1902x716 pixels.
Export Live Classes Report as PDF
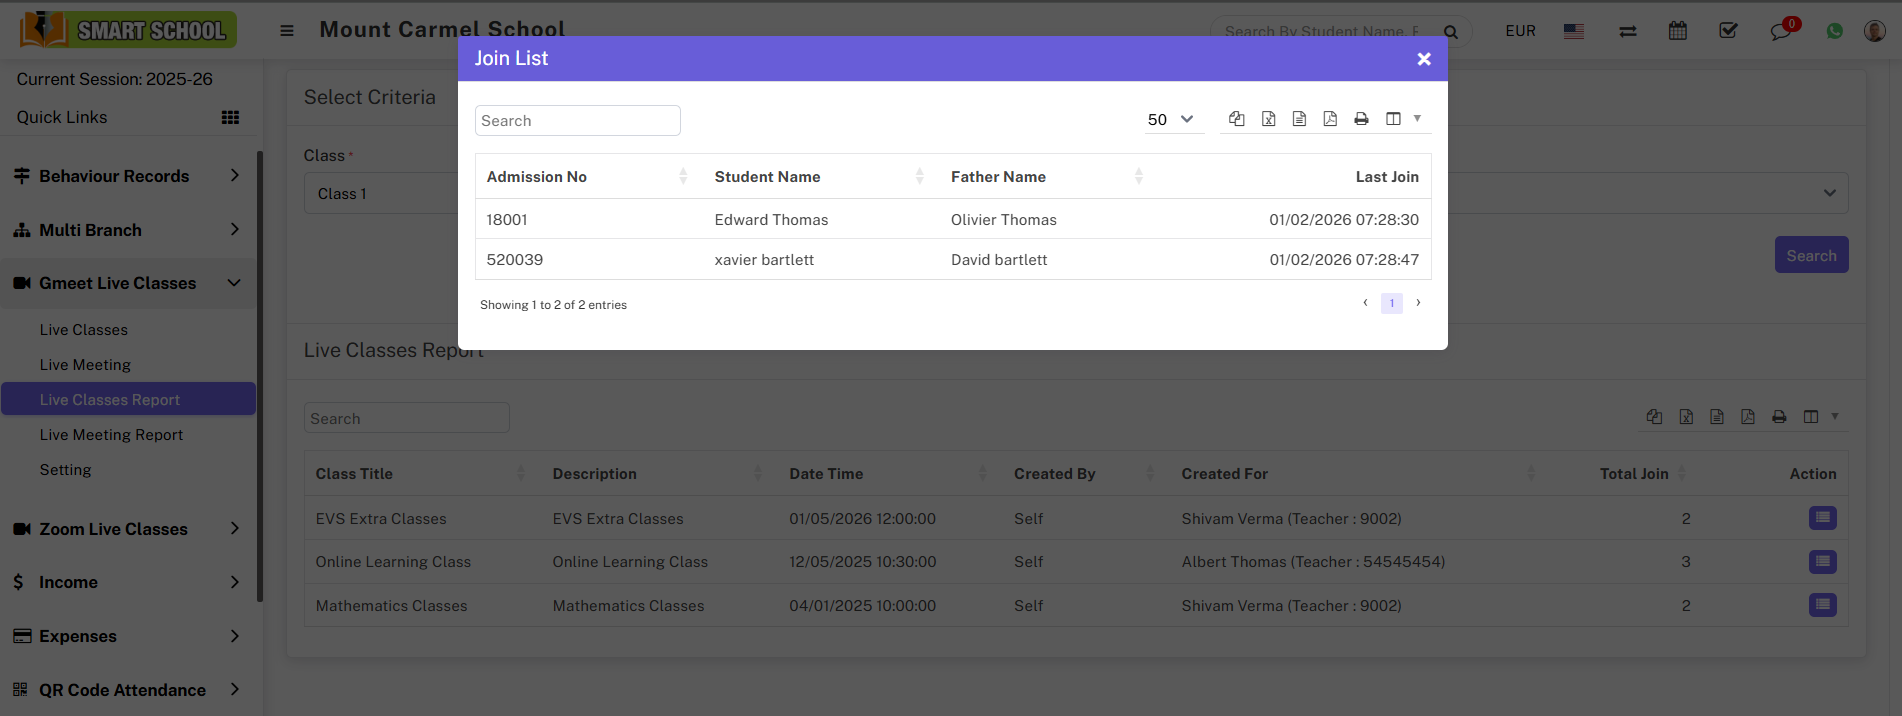pyautogui.click(x=1748, y=417)
